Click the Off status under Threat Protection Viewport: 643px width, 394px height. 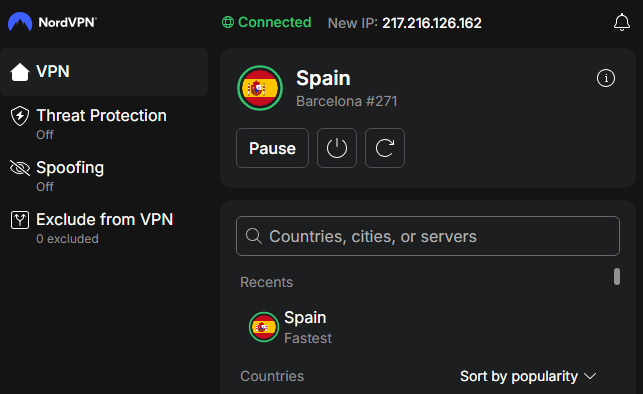coord(45,134)
